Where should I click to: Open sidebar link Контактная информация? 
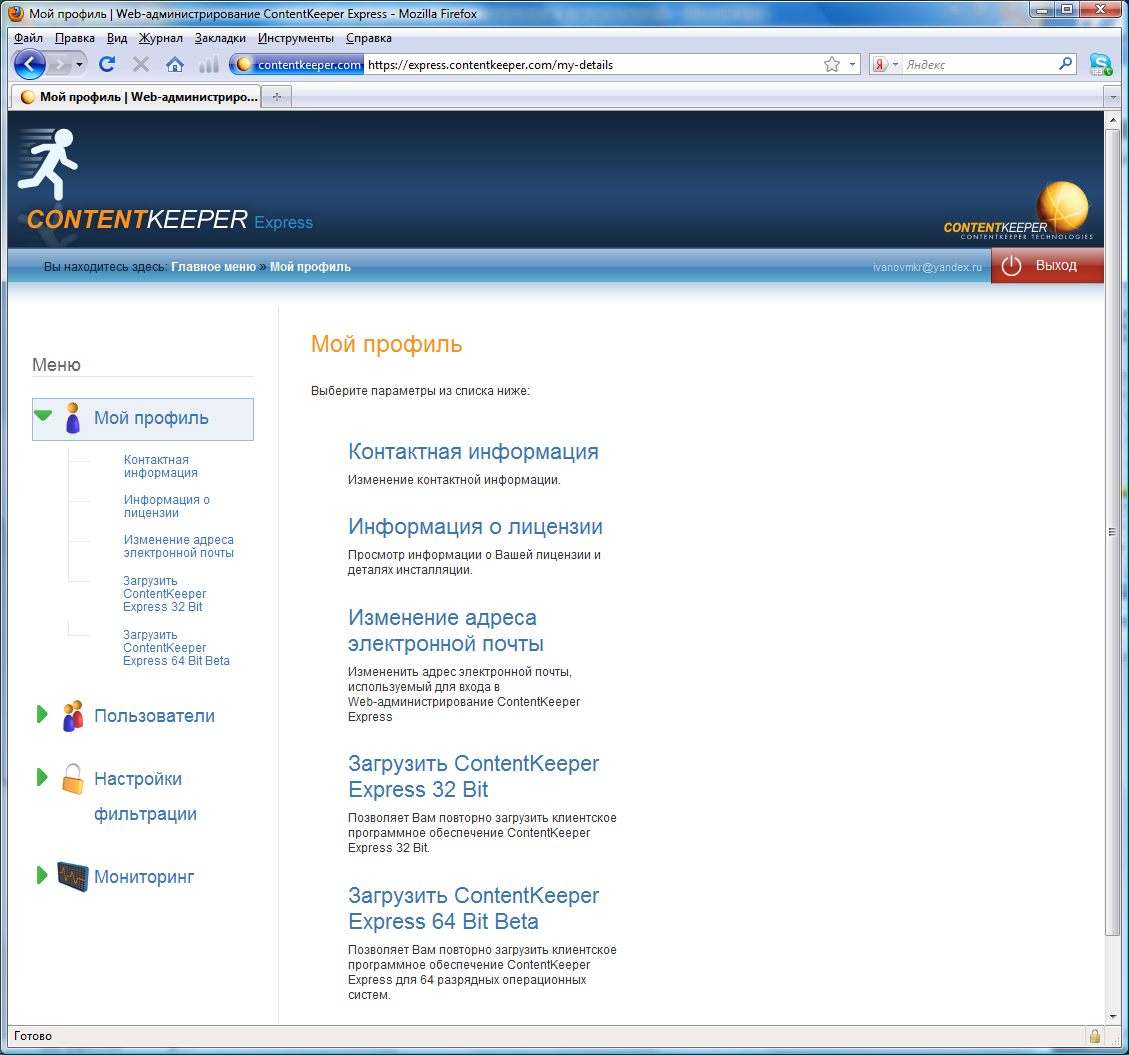[x=161, y=467]
